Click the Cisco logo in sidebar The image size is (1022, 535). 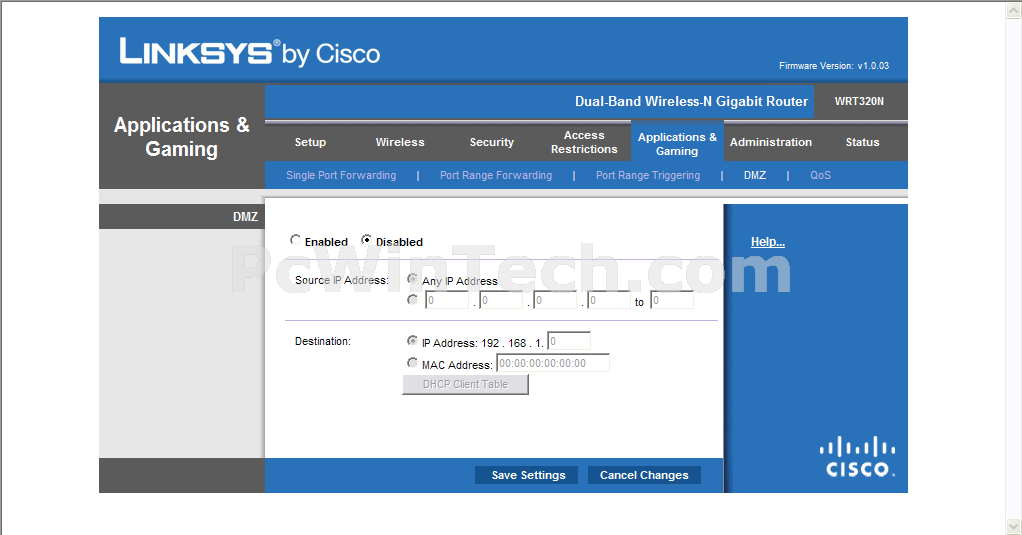857,457
